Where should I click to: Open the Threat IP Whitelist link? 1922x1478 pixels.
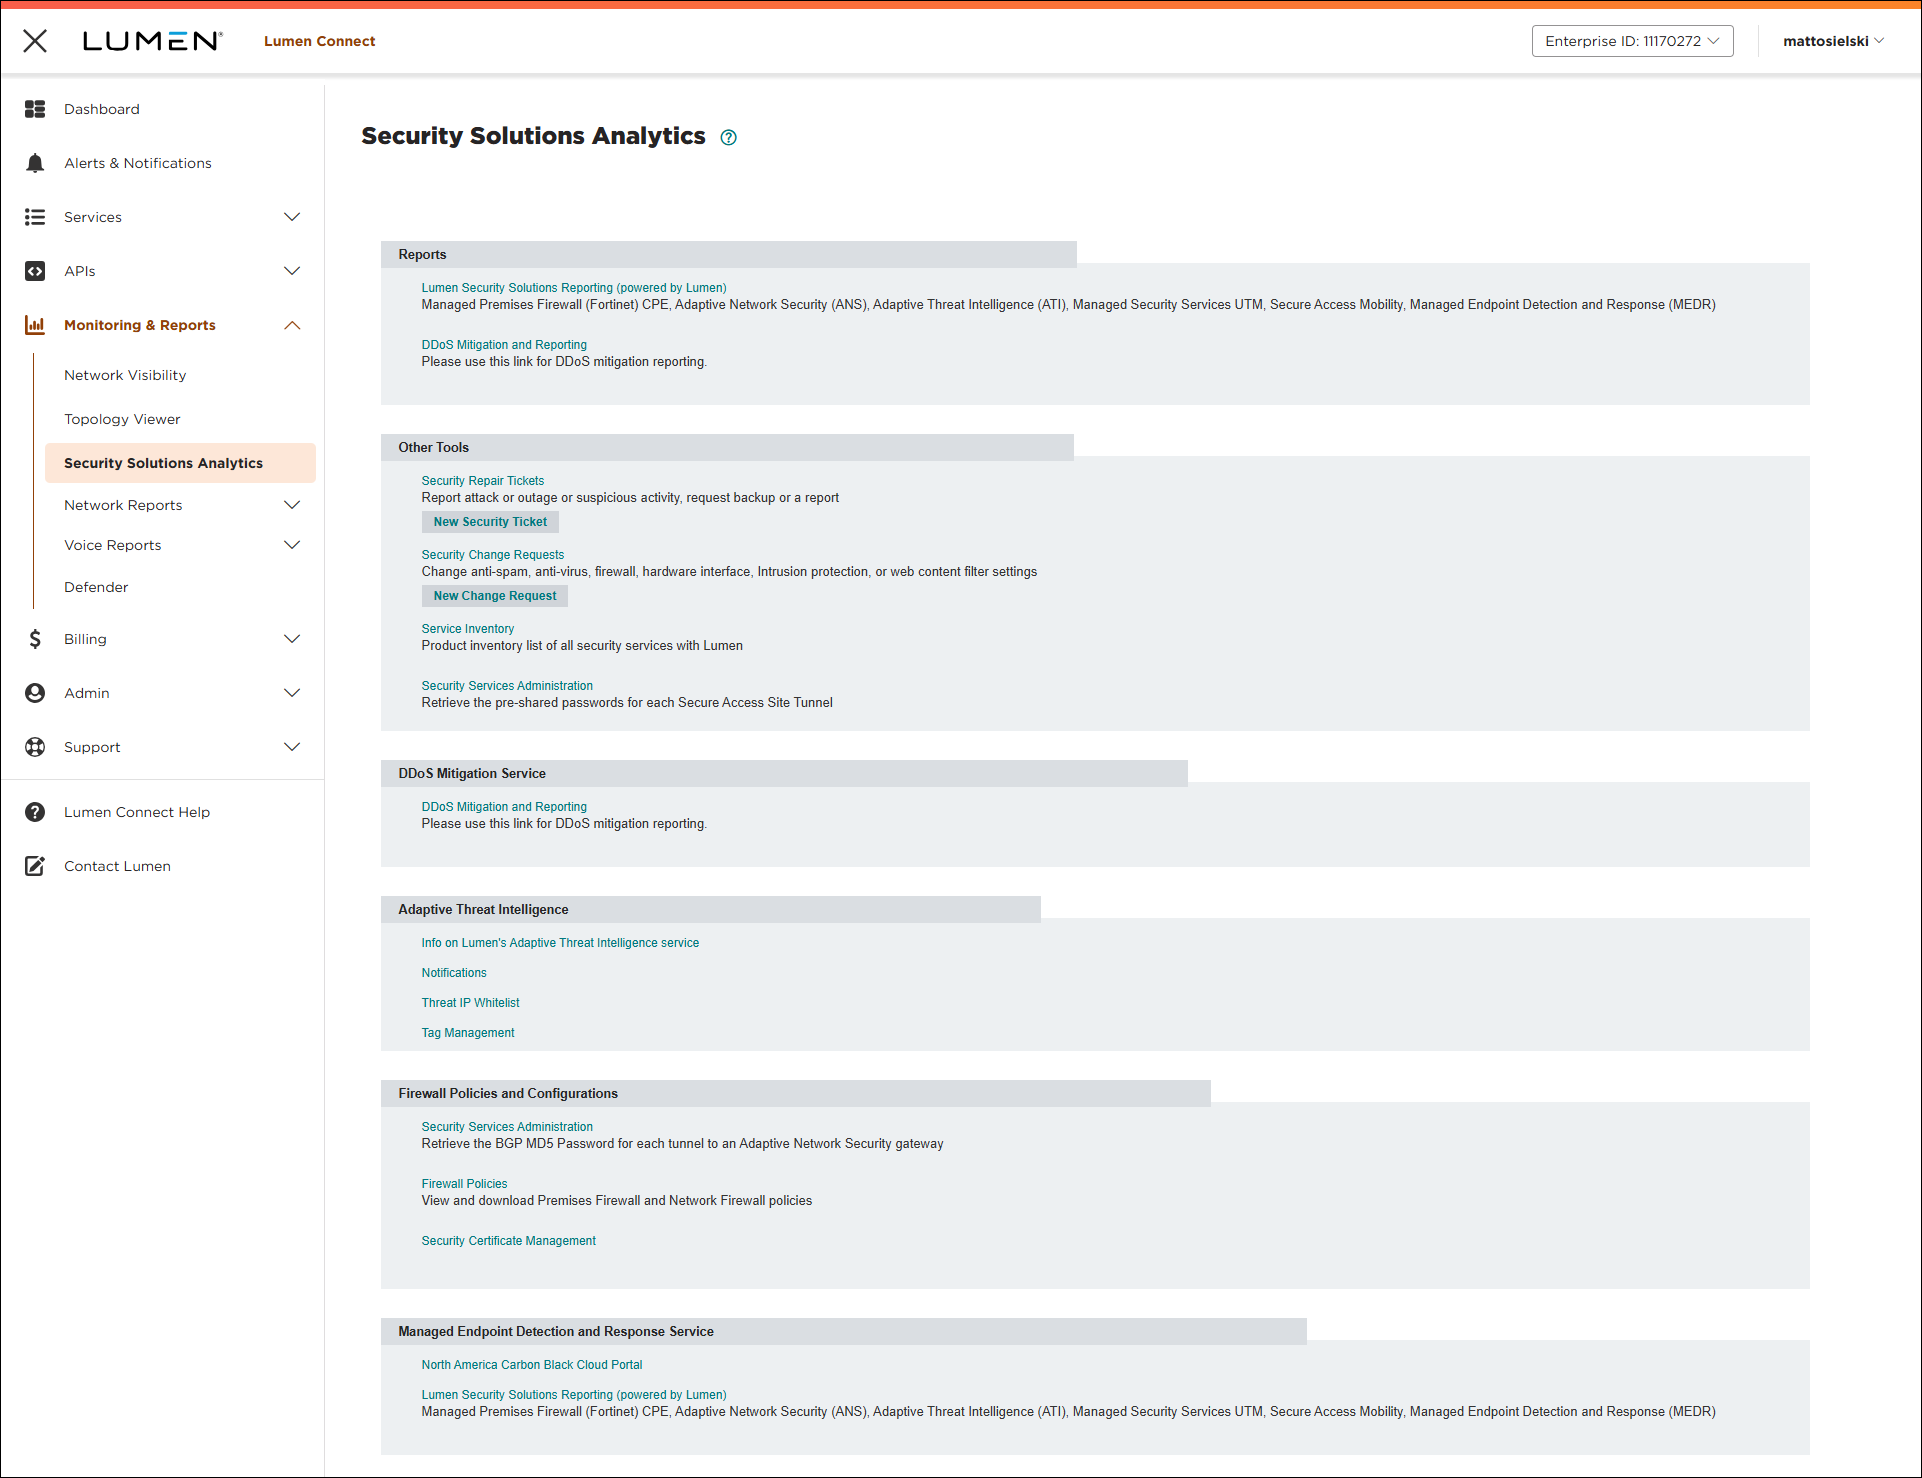[x=470, y=1002]
